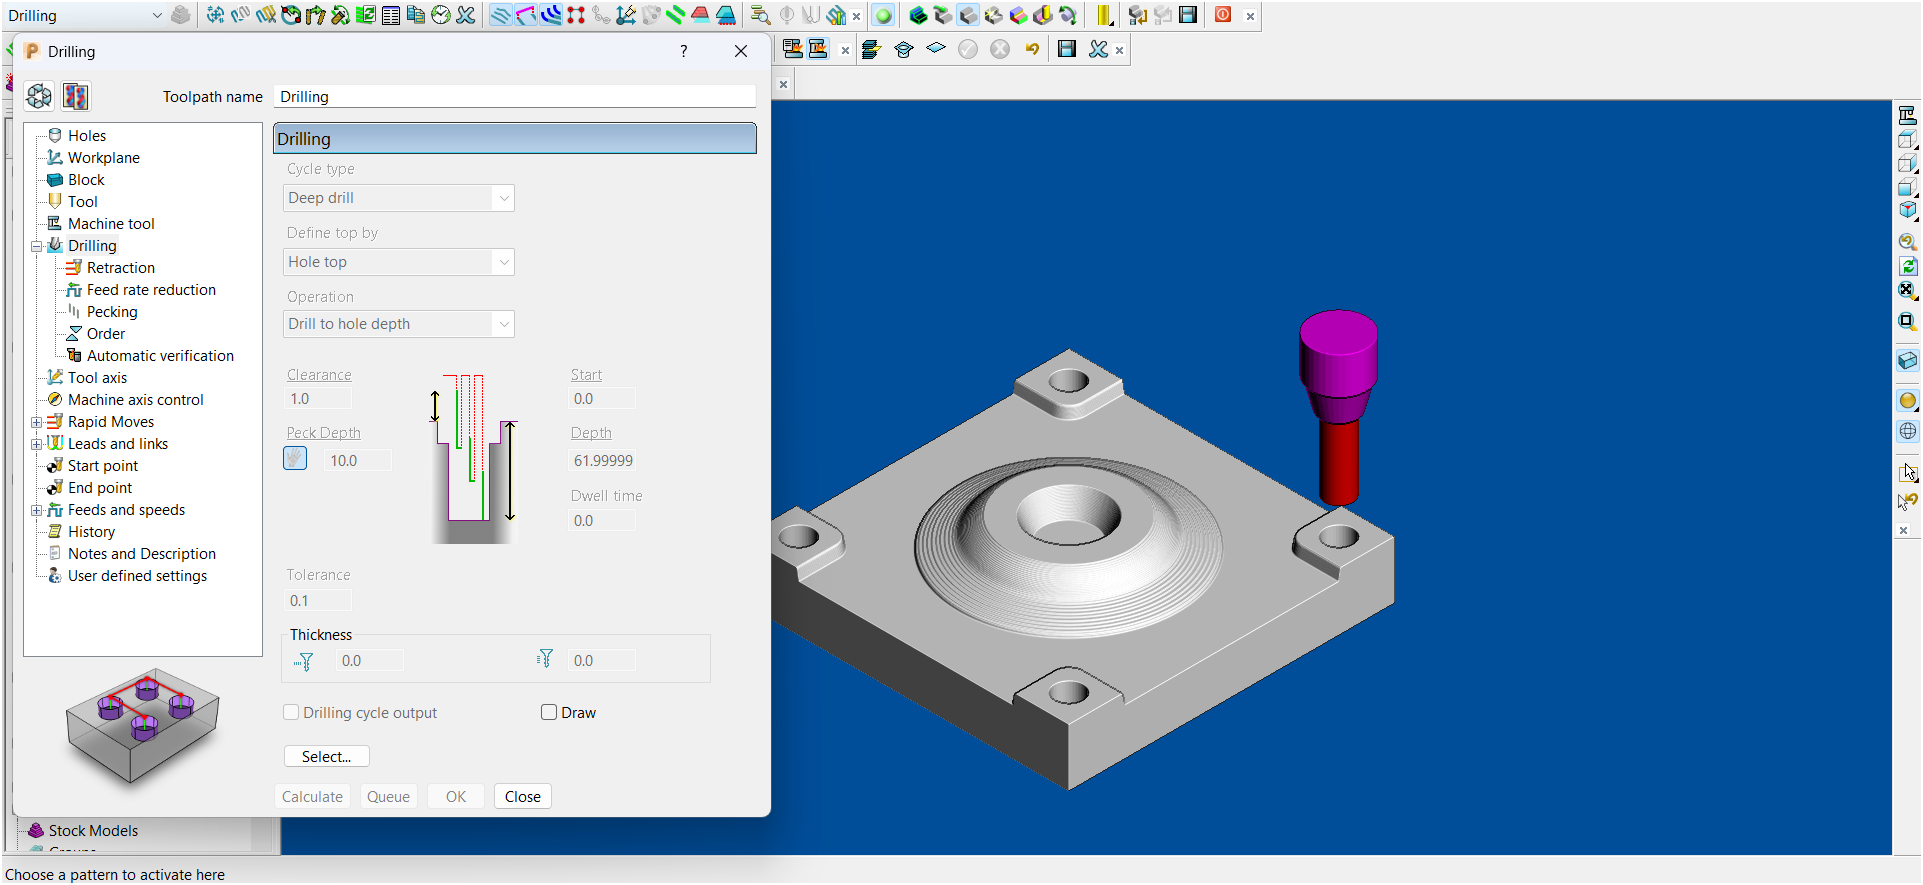The width and height of the screenshot is (1923, 885).
Task: Expand the Feeds and speeds tree node
Action: pos(37,510)
